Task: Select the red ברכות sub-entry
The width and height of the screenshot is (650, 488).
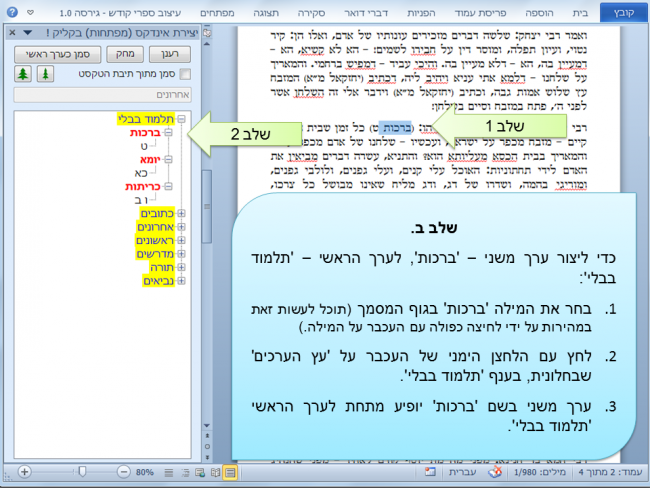Action: 145,133
